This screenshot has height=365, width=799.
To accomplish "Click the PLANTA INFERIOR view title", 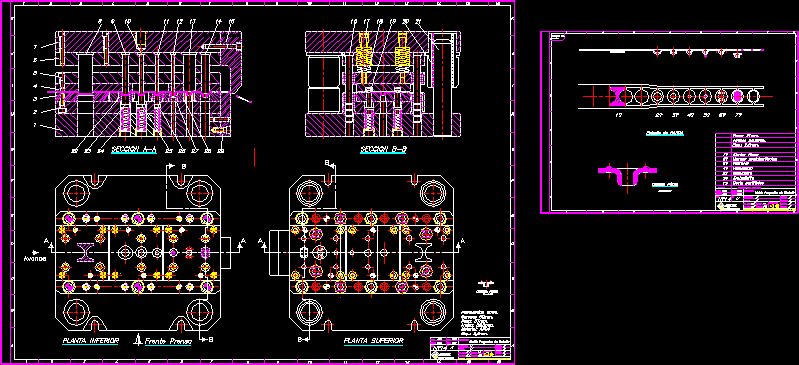I will click(x=91, y=341).
